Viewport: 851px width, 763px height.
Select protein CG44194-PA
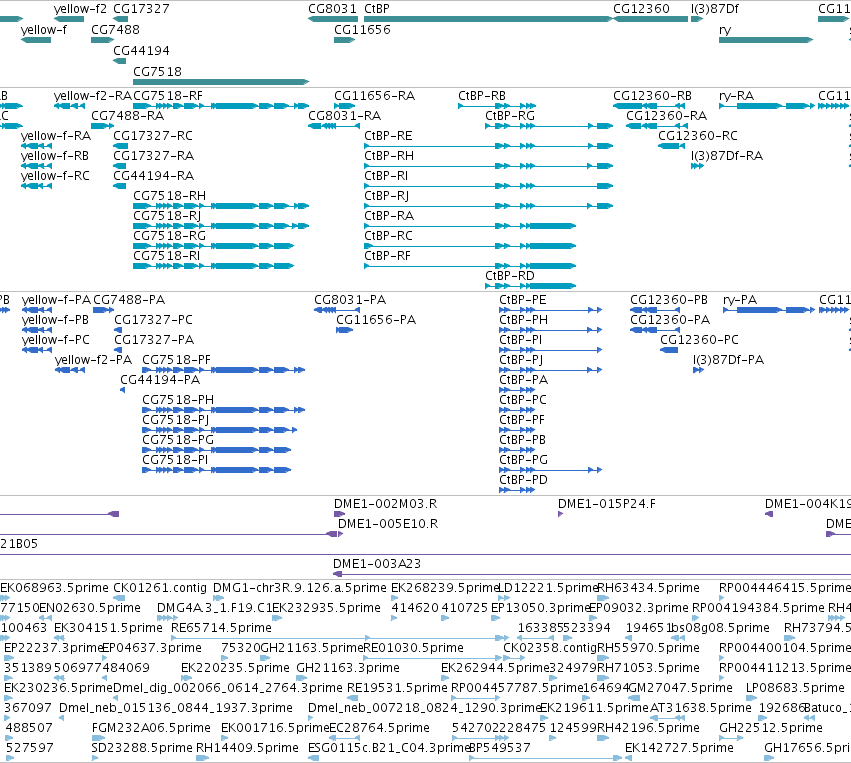(x=160, y=380)
